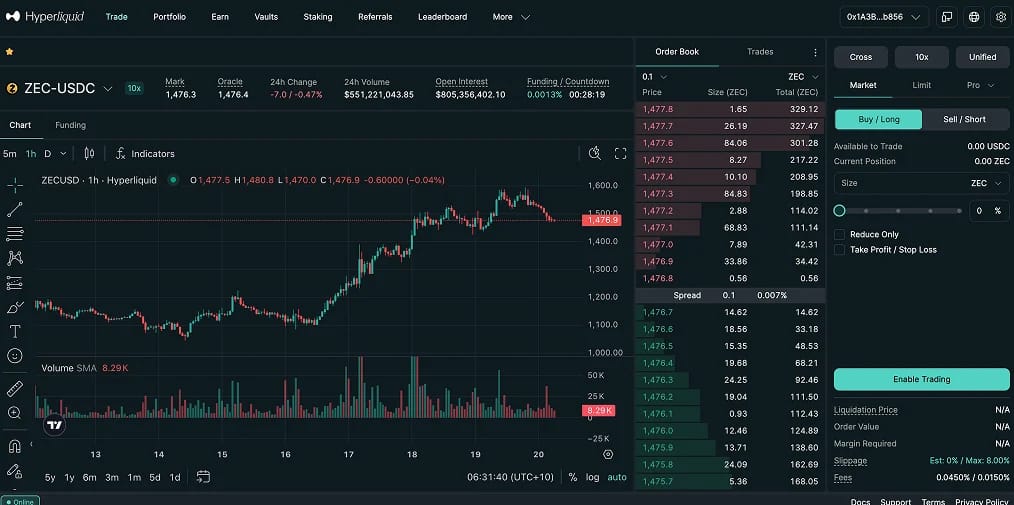Open the Cross margin mode selector
This screenshot has height=505, width=1014.
(x=861, y=57)
